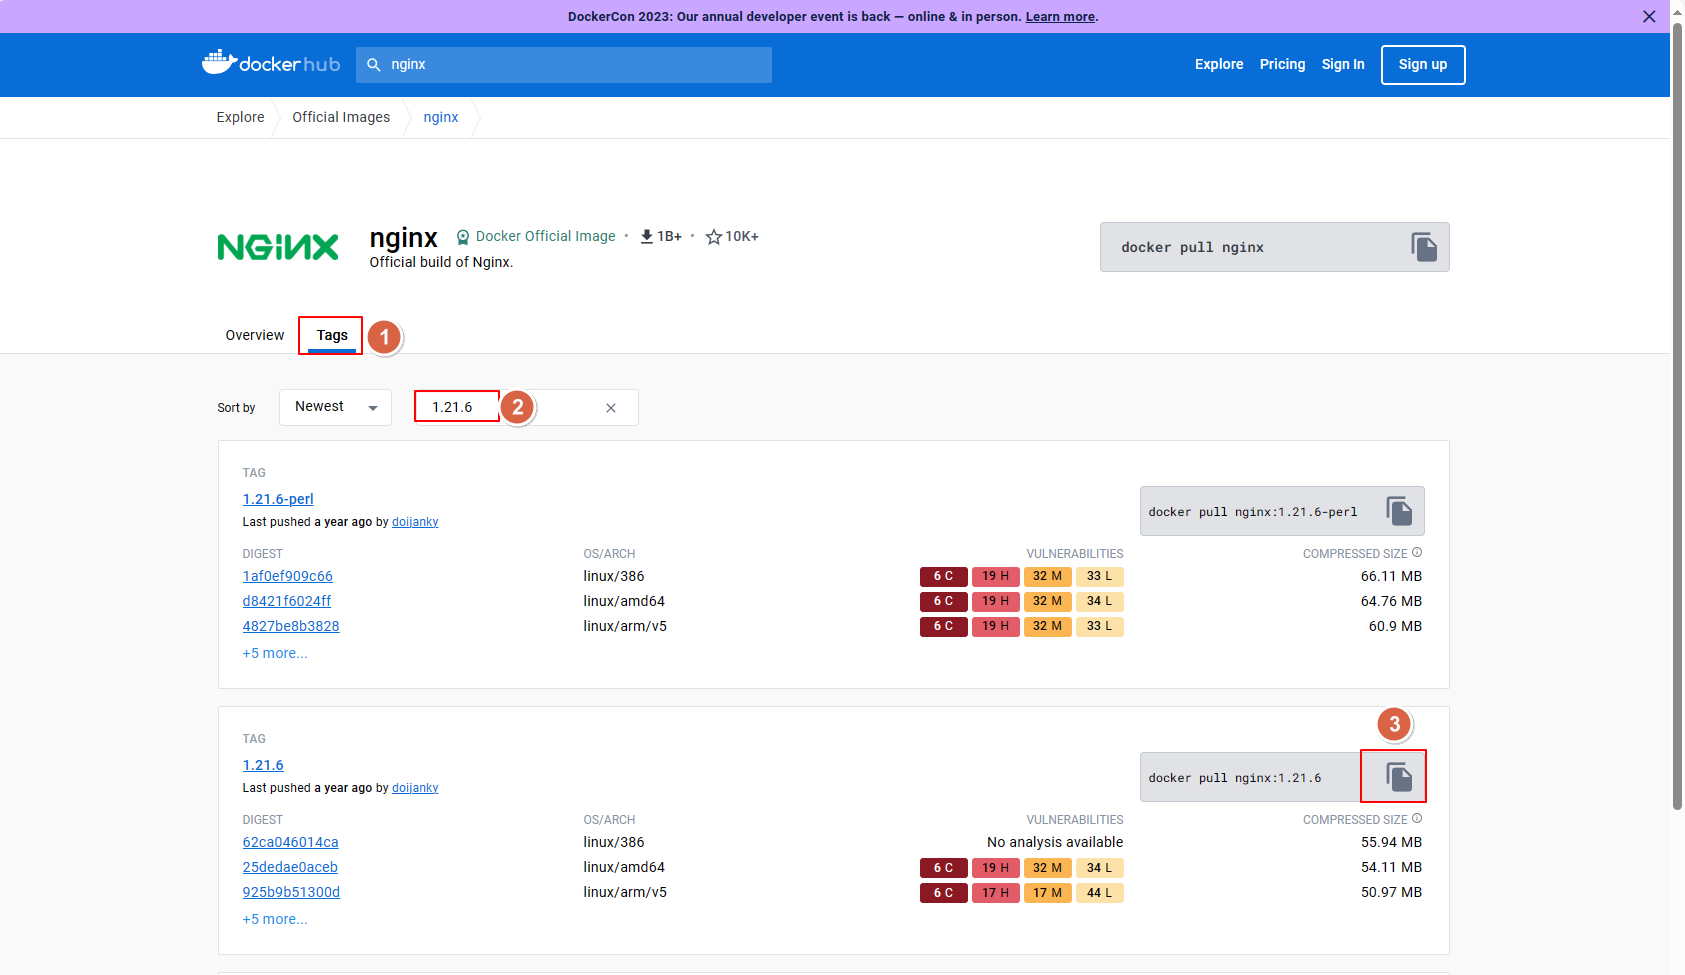Click the 32 M badge for 4827be8b3828

(x=1048, y=626)
